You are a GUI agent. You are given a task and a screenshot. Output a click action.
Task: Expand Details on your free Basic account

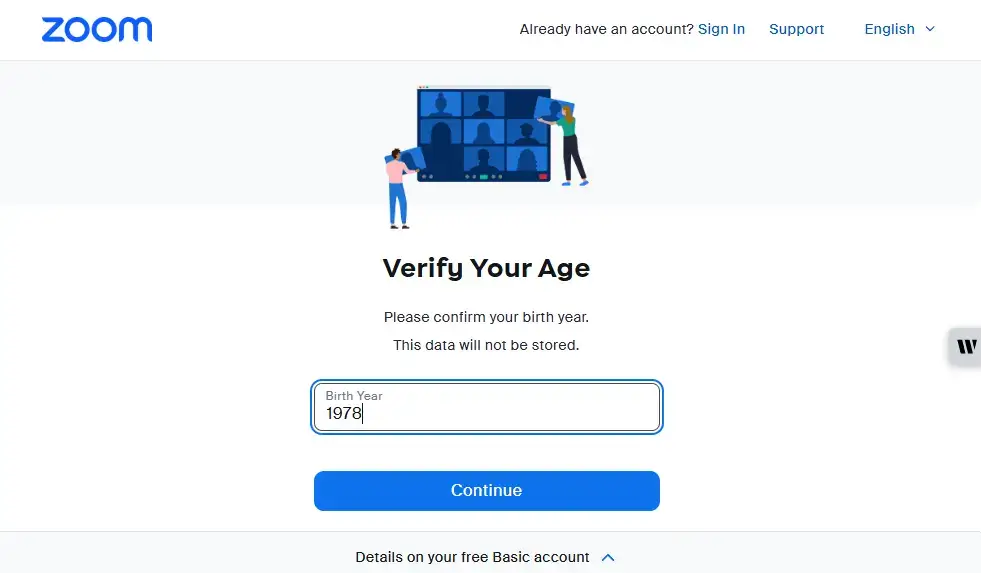pos(472,557)
